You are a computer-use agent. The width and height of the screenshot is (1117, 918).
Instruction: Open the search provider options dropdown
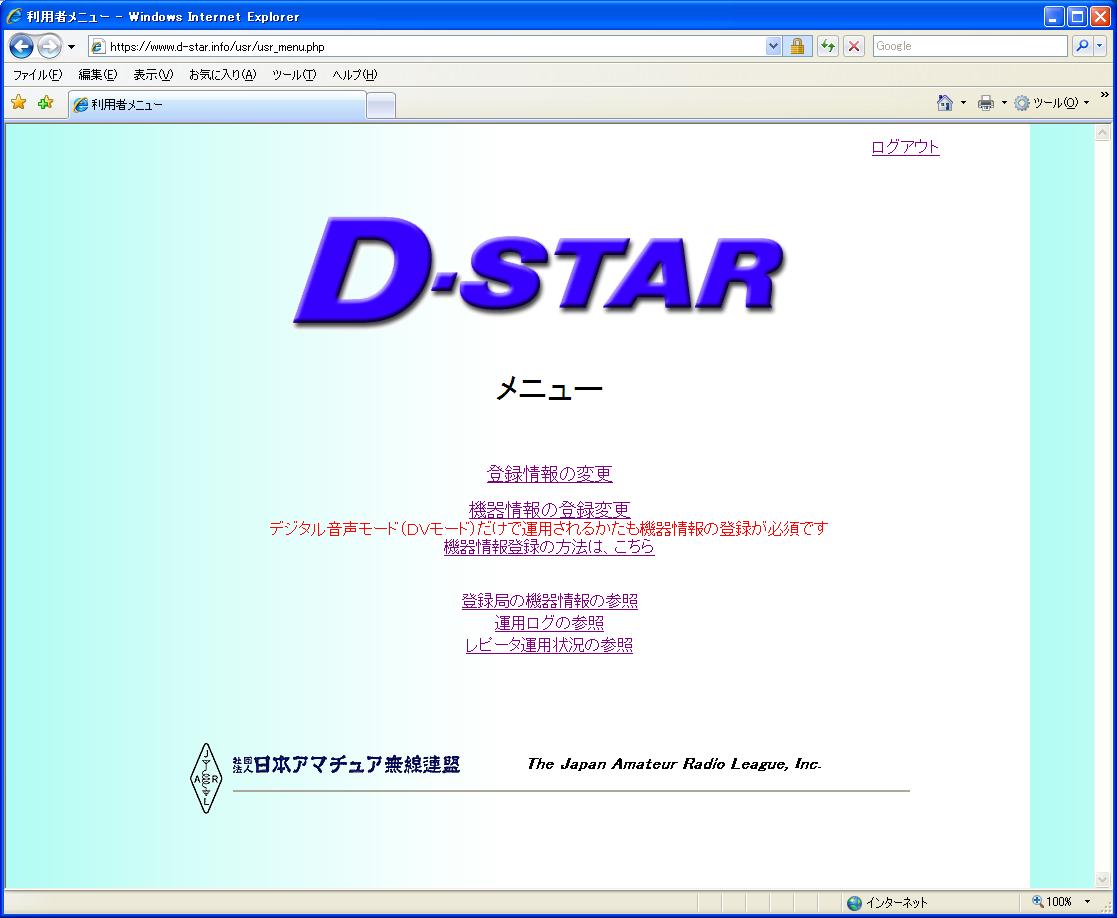pyautogui.click(x=1100, y=46)
